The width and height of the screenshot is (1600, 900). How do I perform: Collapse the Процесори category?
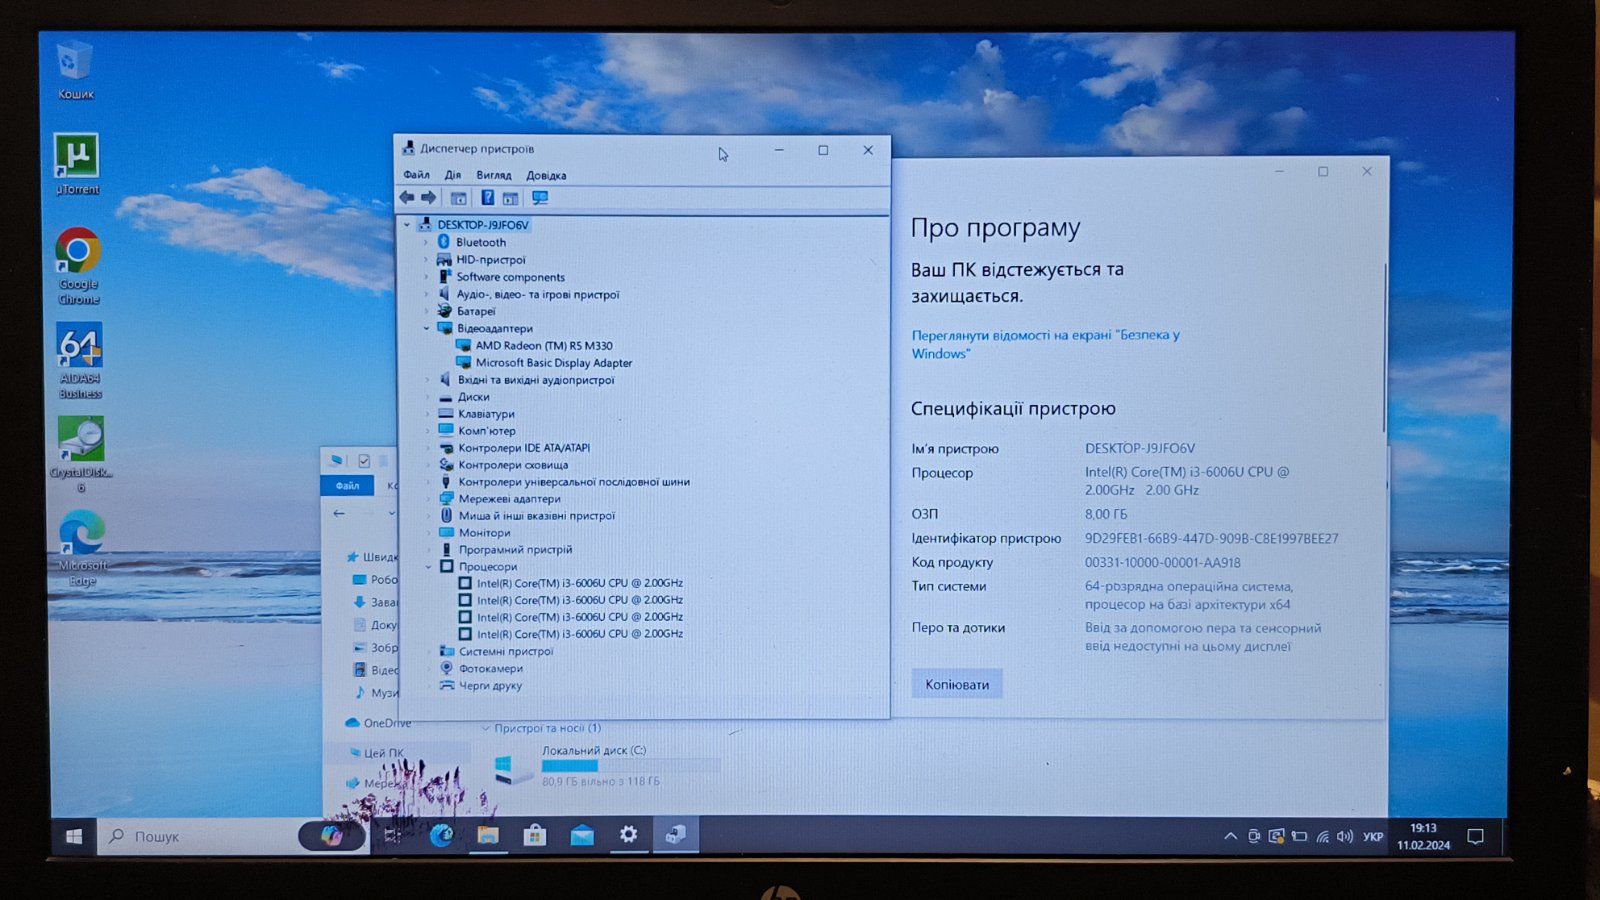pyautogui.click(x=428, y=566)
